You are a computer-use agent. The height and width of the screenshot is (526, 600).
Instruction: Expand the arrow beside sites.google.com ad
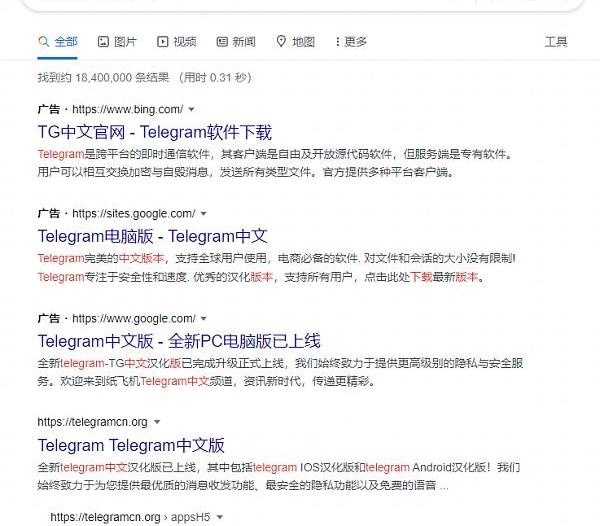204,214
